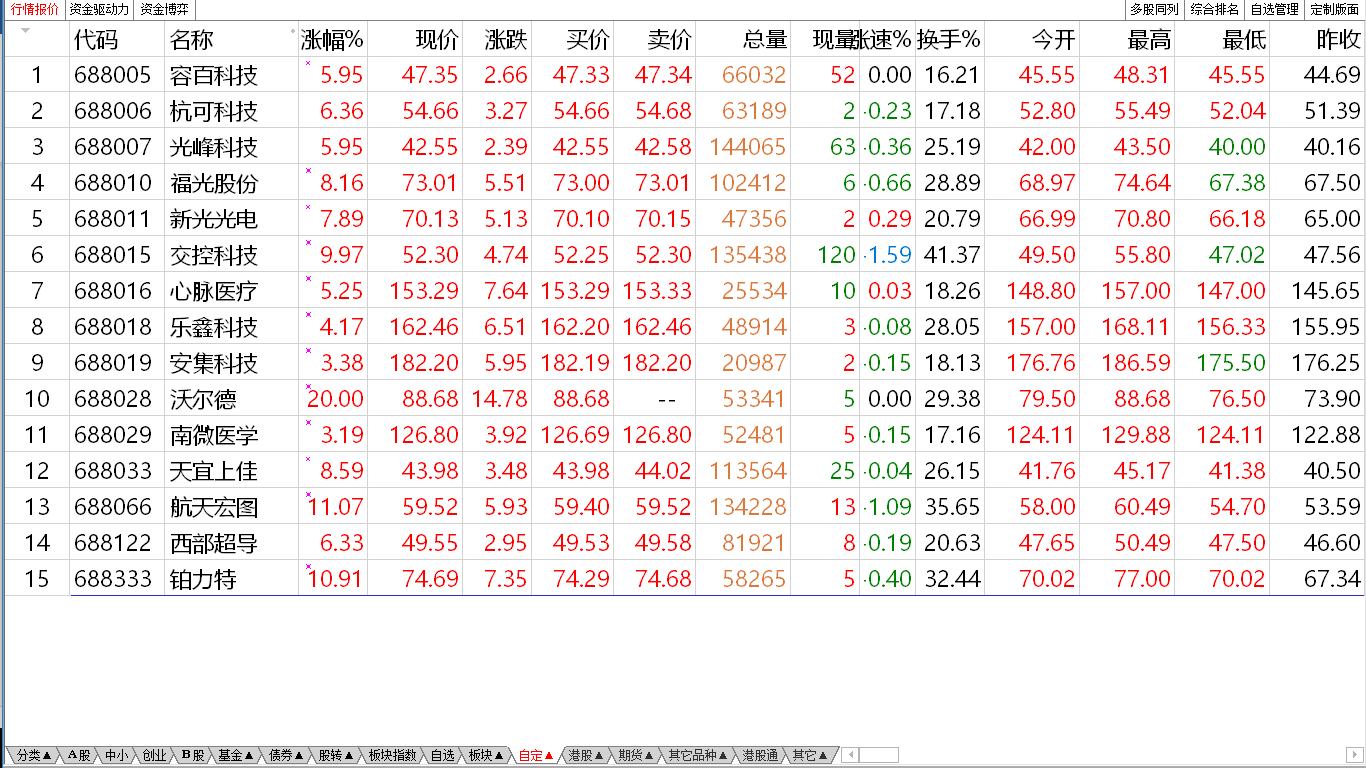This screenshot has width=1366, height=768.
Task: Switch to 资金驱动力 tab
Action: [99, 9]
